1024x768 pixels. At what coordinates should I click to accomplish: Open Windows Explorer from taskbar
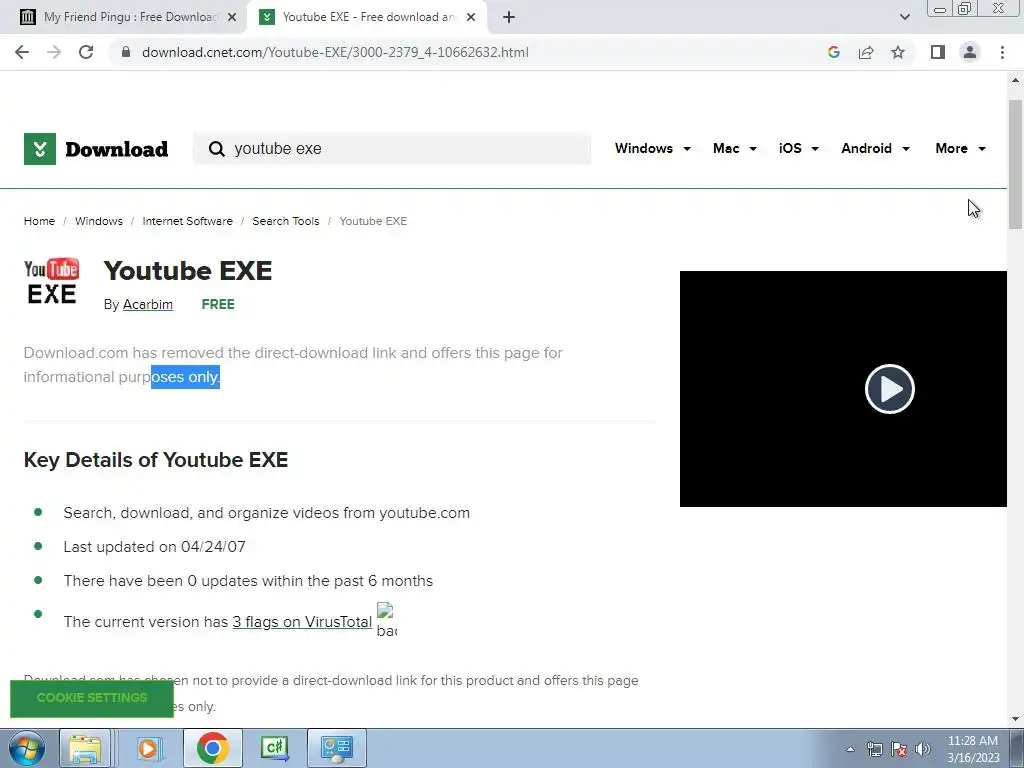tap(85, 748)
